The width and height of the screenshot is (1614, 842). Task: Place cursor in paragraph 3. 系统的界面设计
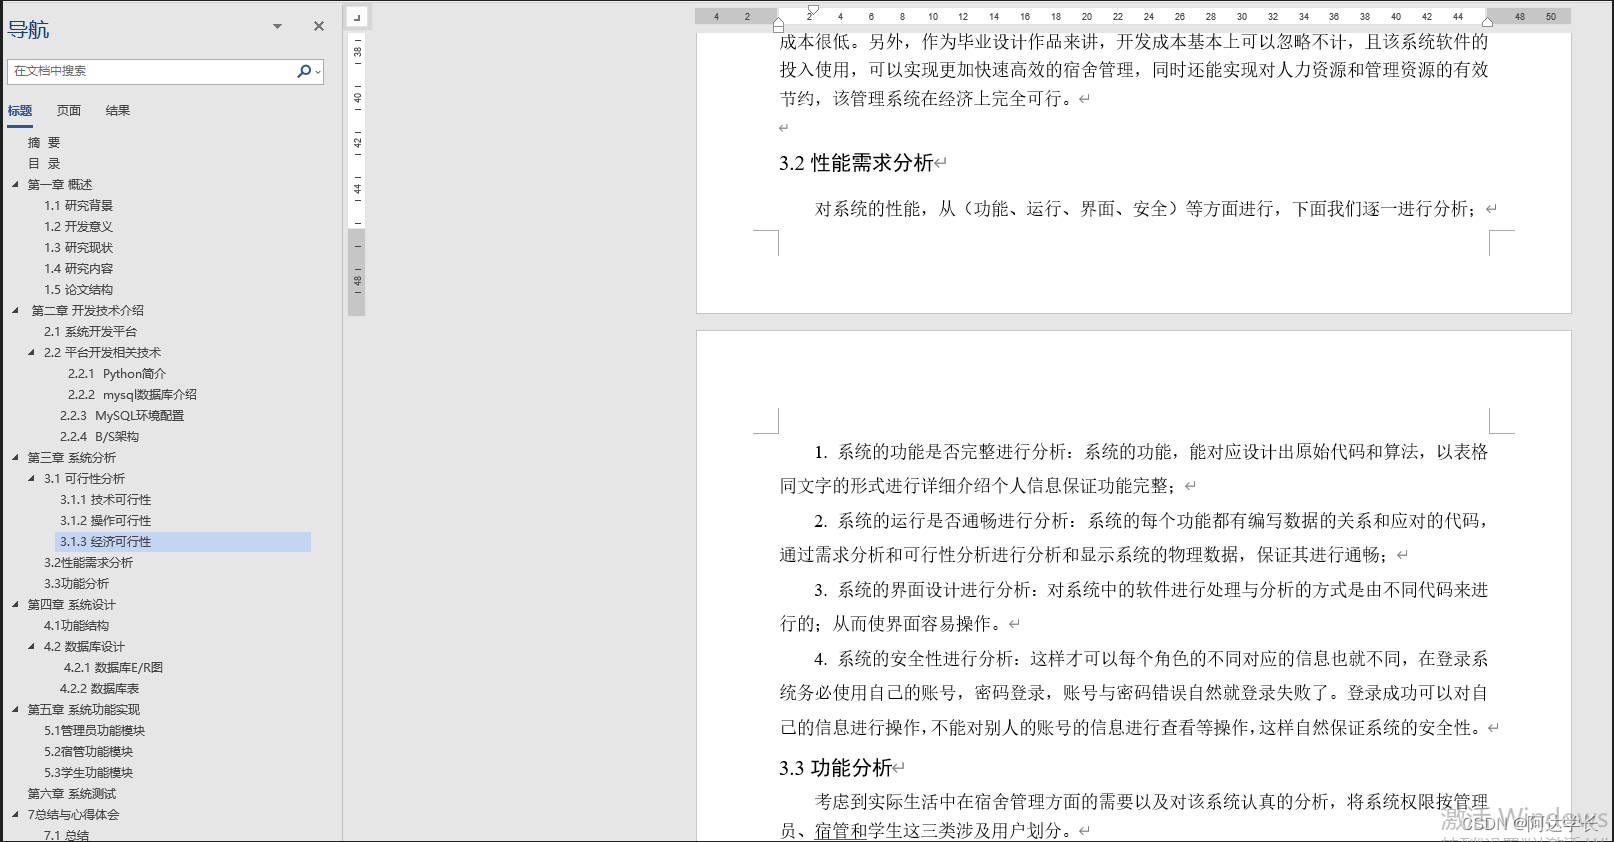(x=1134, y=607)
